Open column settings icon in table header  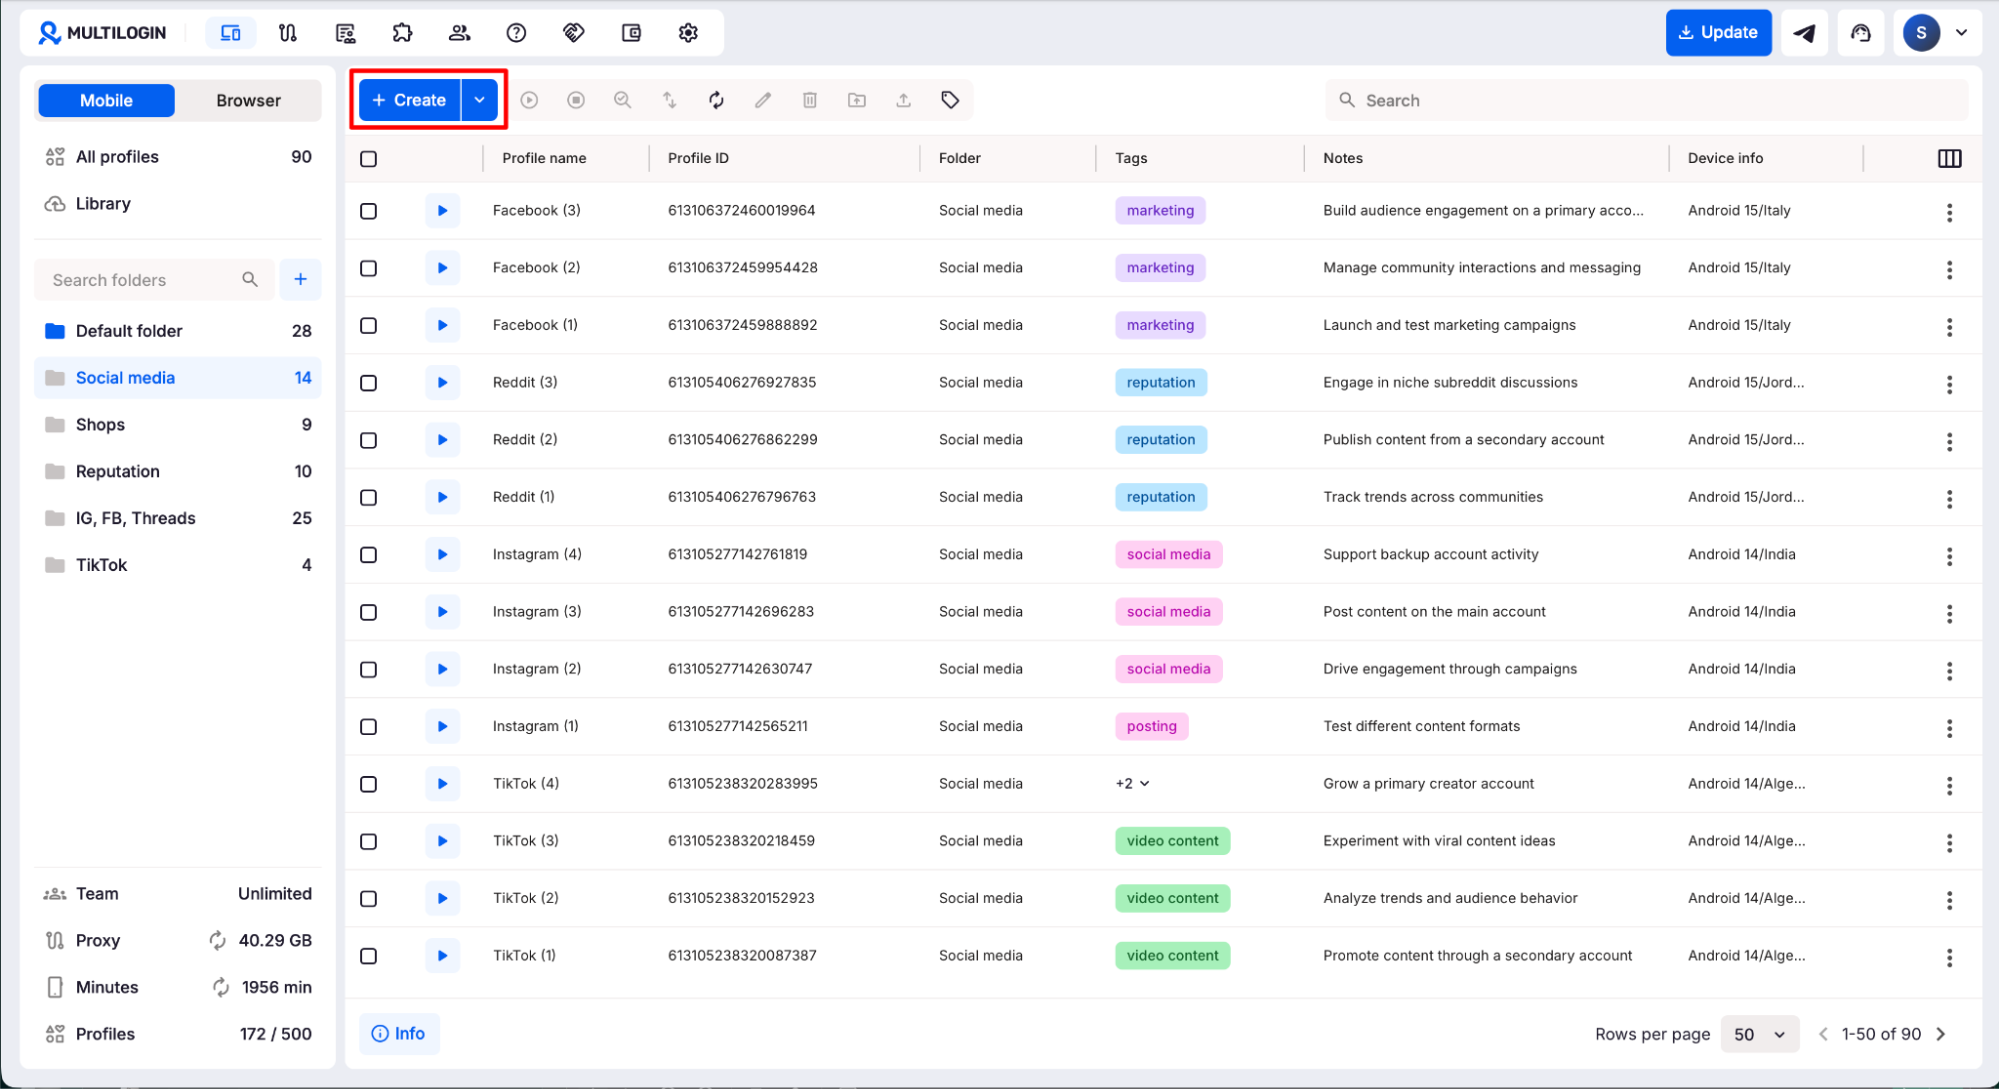[1949, 158]
